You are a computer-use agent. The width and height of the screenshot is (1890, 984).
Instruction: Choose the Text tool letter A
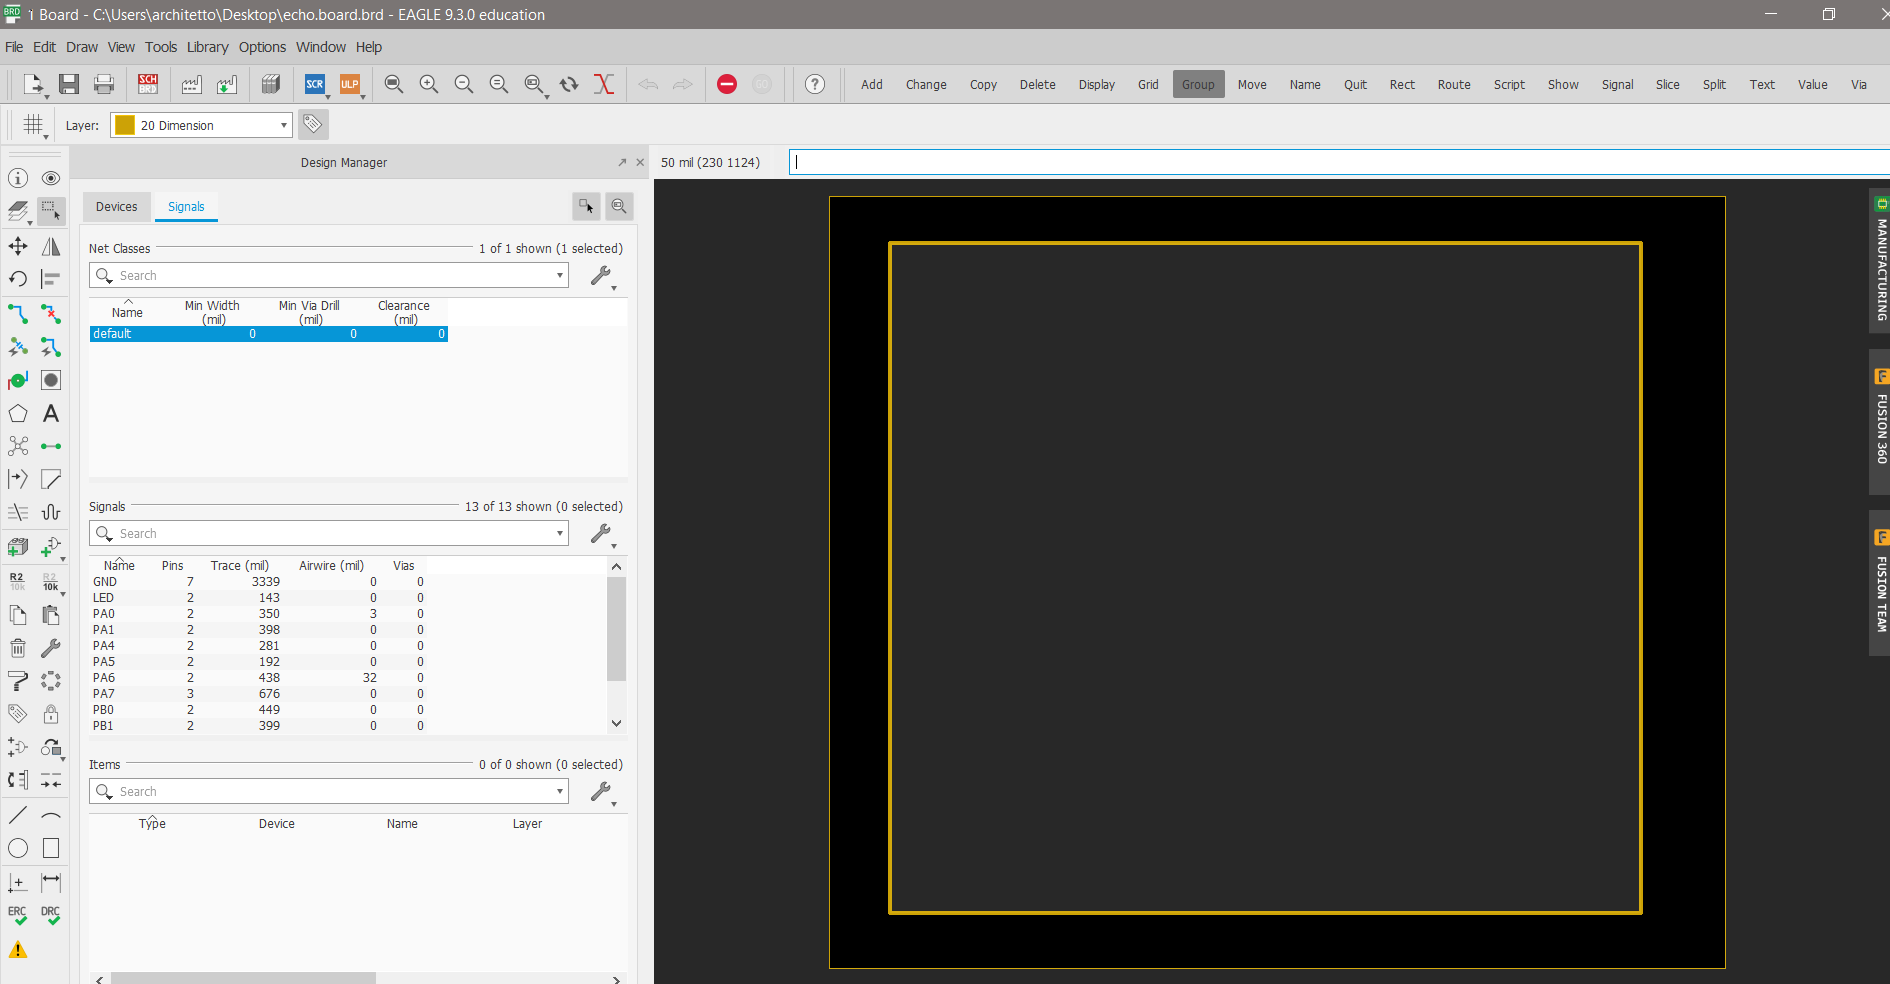[51, 413]
